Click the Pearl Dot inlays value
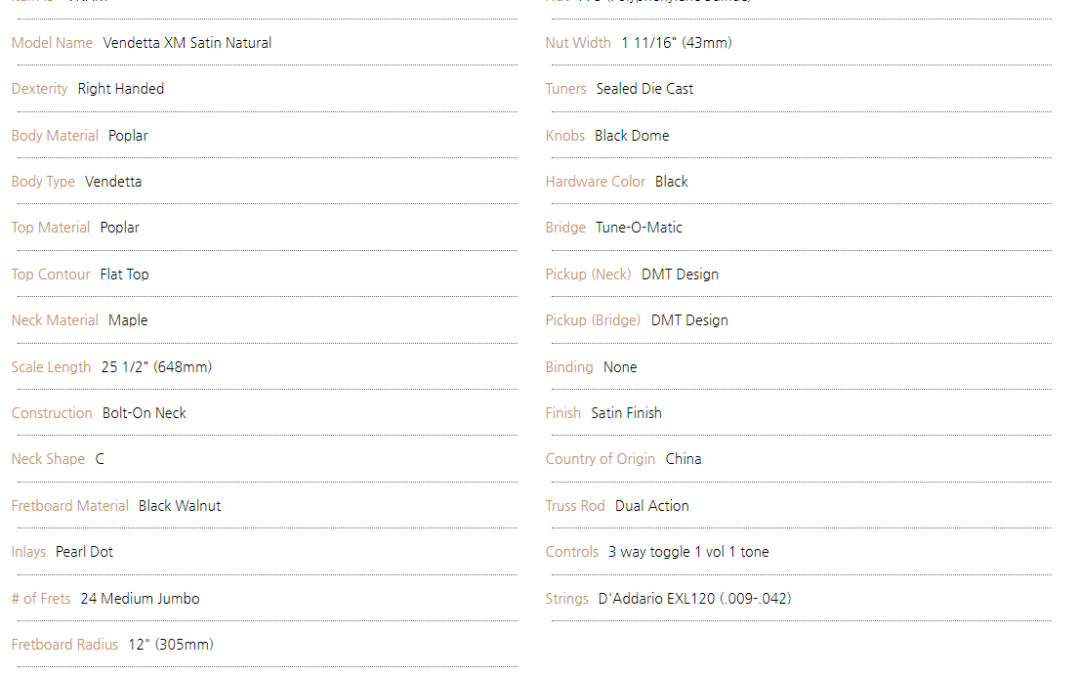The image size is (1080, 675). tap(84, 552)
